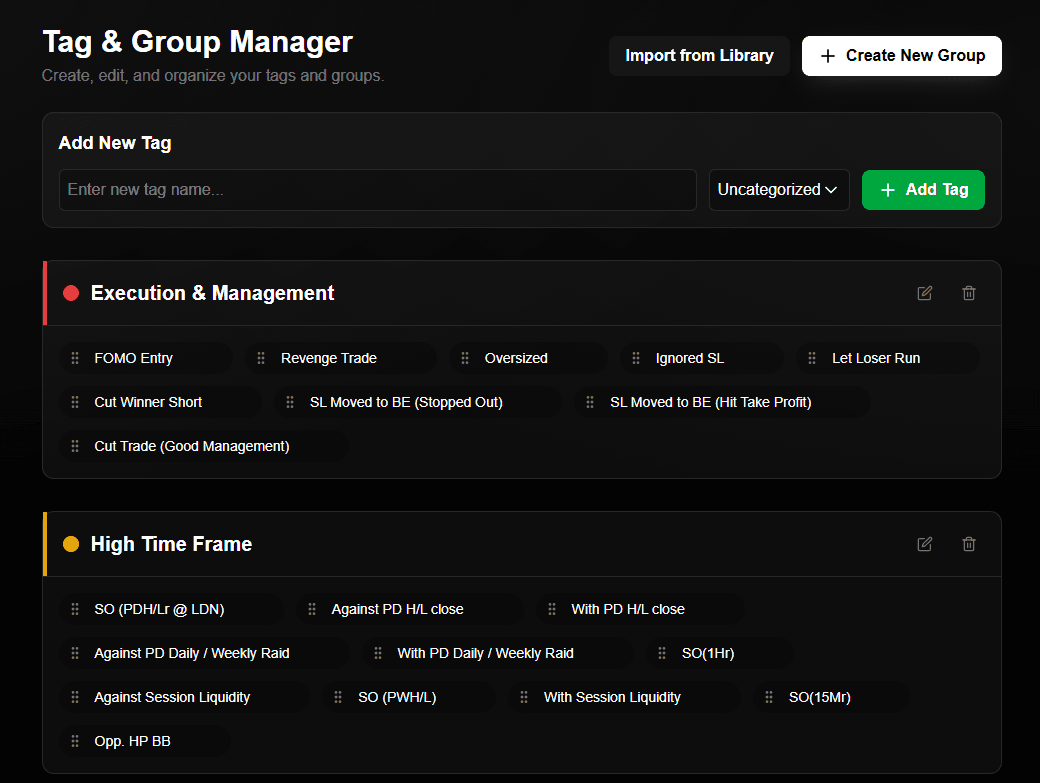1040x783 pixels.
Task: Grab handle of SL Moved to BE (Stopped Out)
Action: (290, 402)
